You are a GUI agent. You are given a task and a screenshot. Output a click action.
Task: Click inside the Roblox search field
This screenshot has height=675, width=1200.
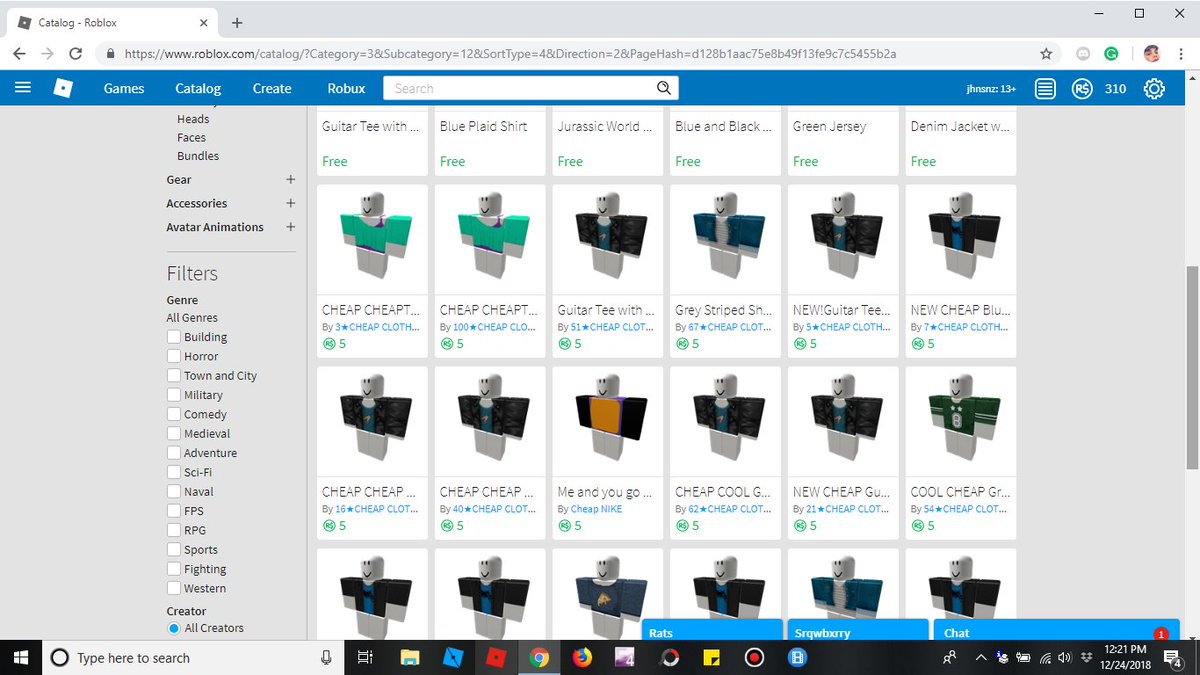[520, 88]
